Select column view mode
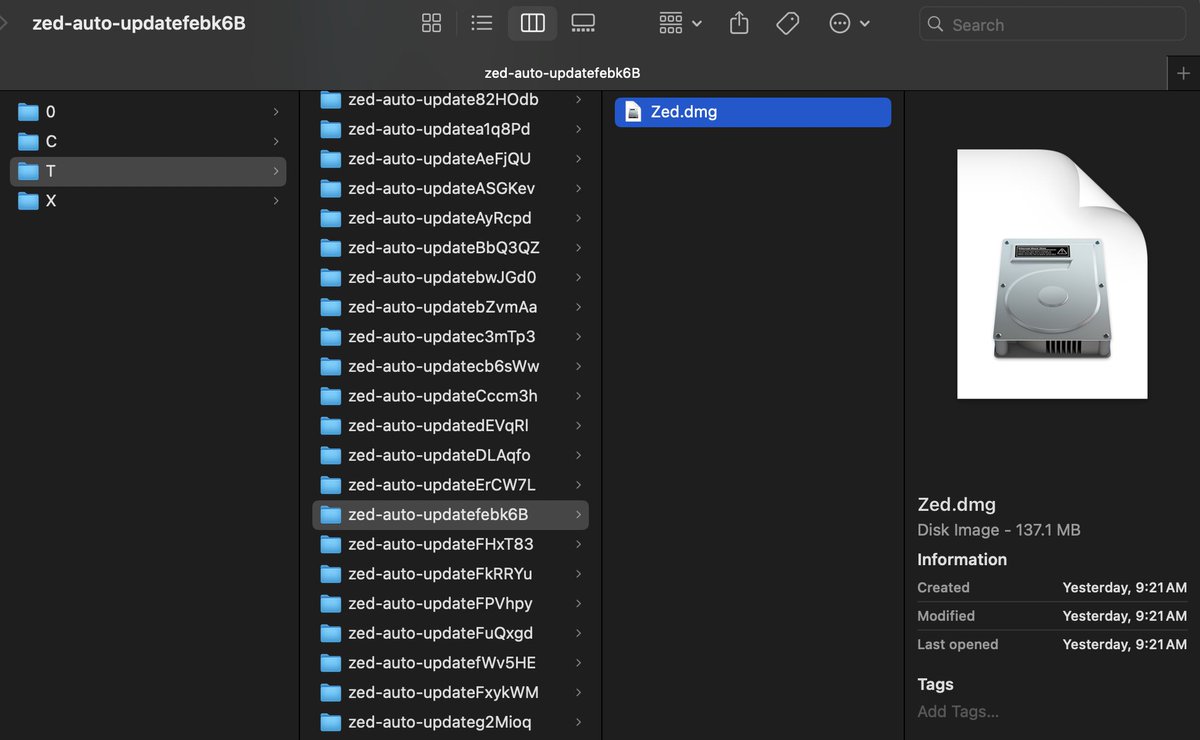1200x740 pixels. point(533,23)
